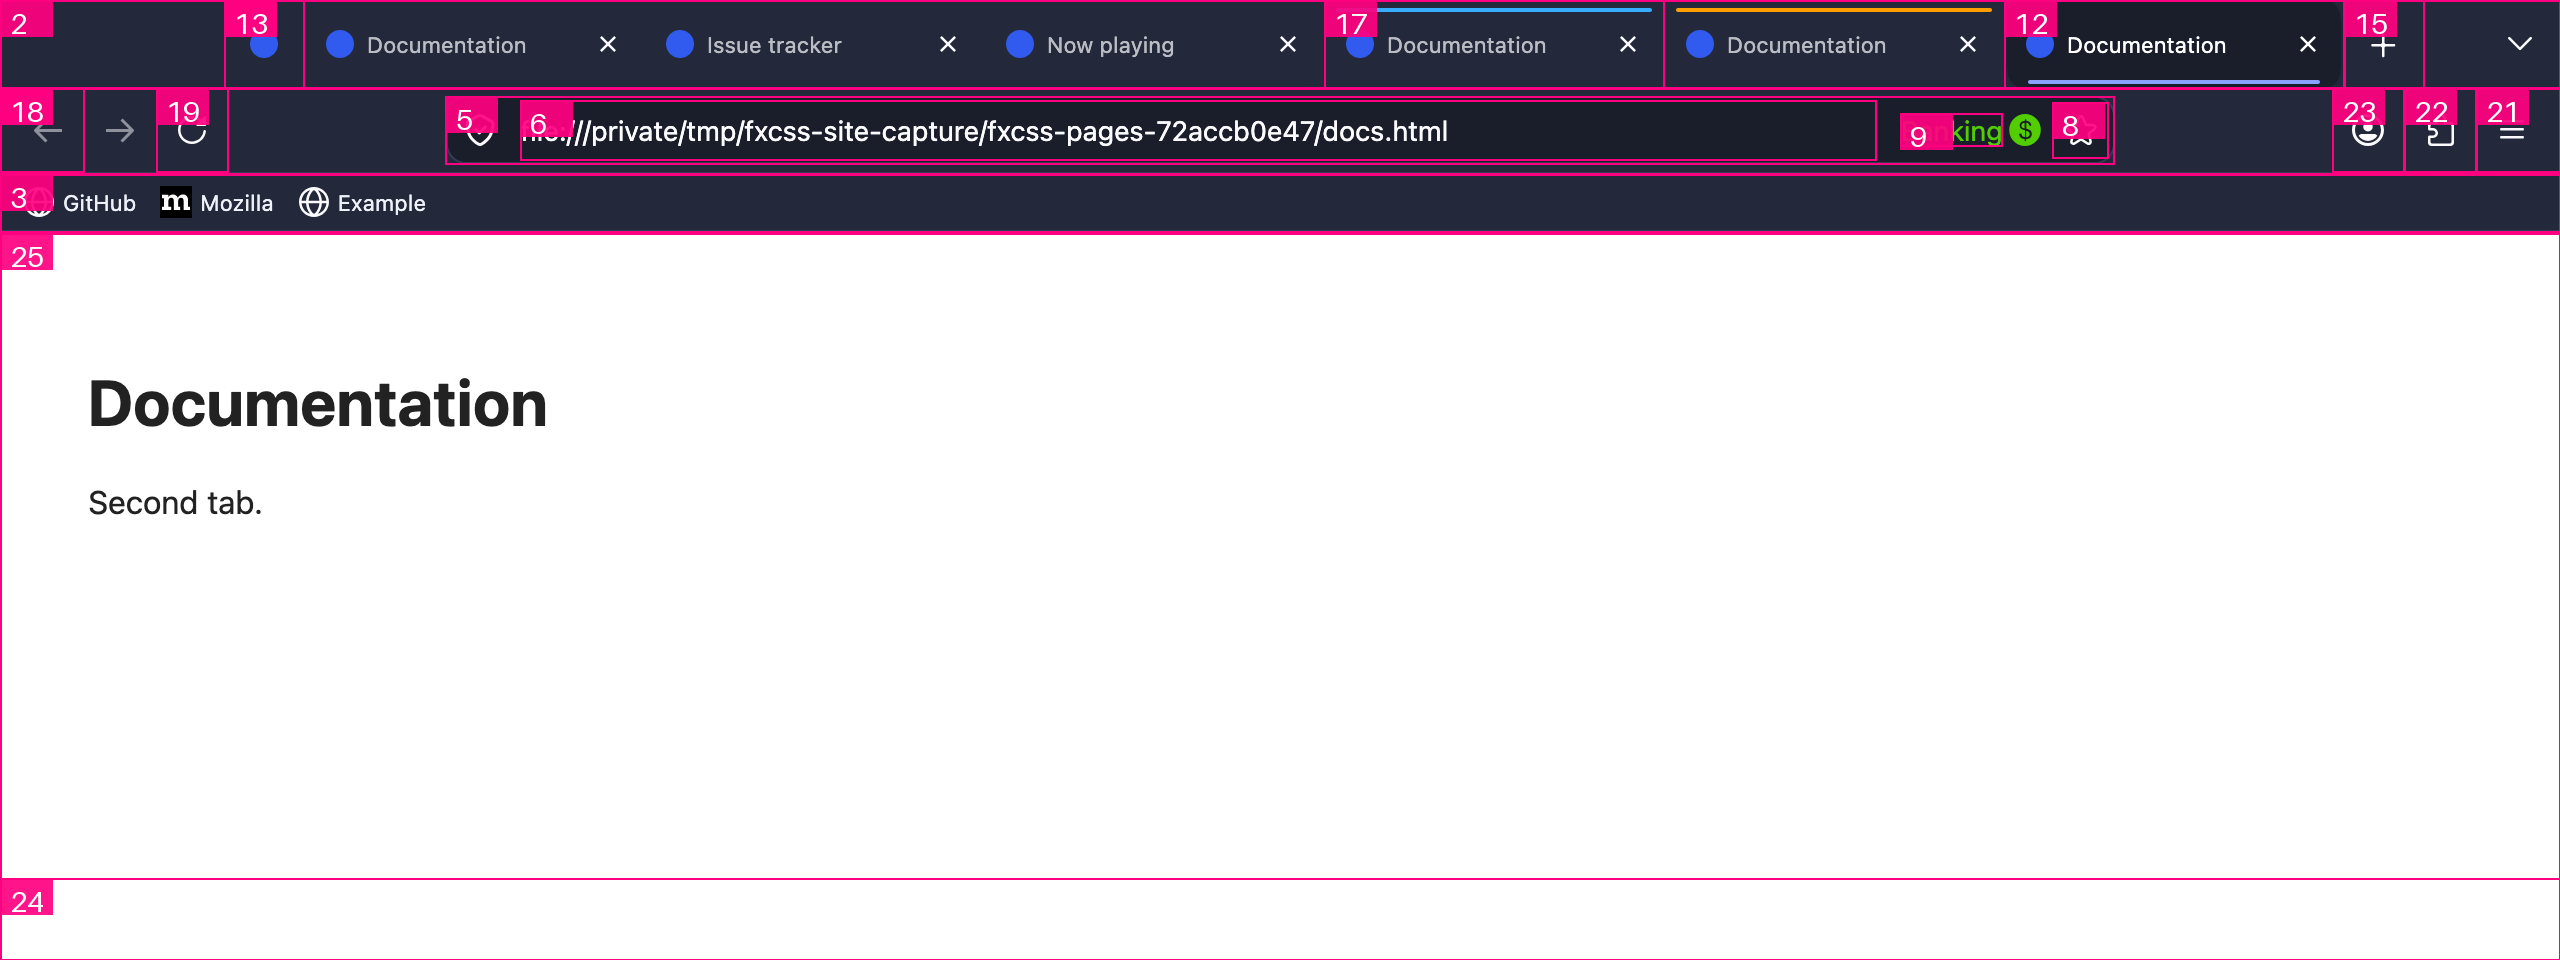Click the Documentation page heading
The width and height of the screenshot is (2560, 960).
click(x=318, y=405)
